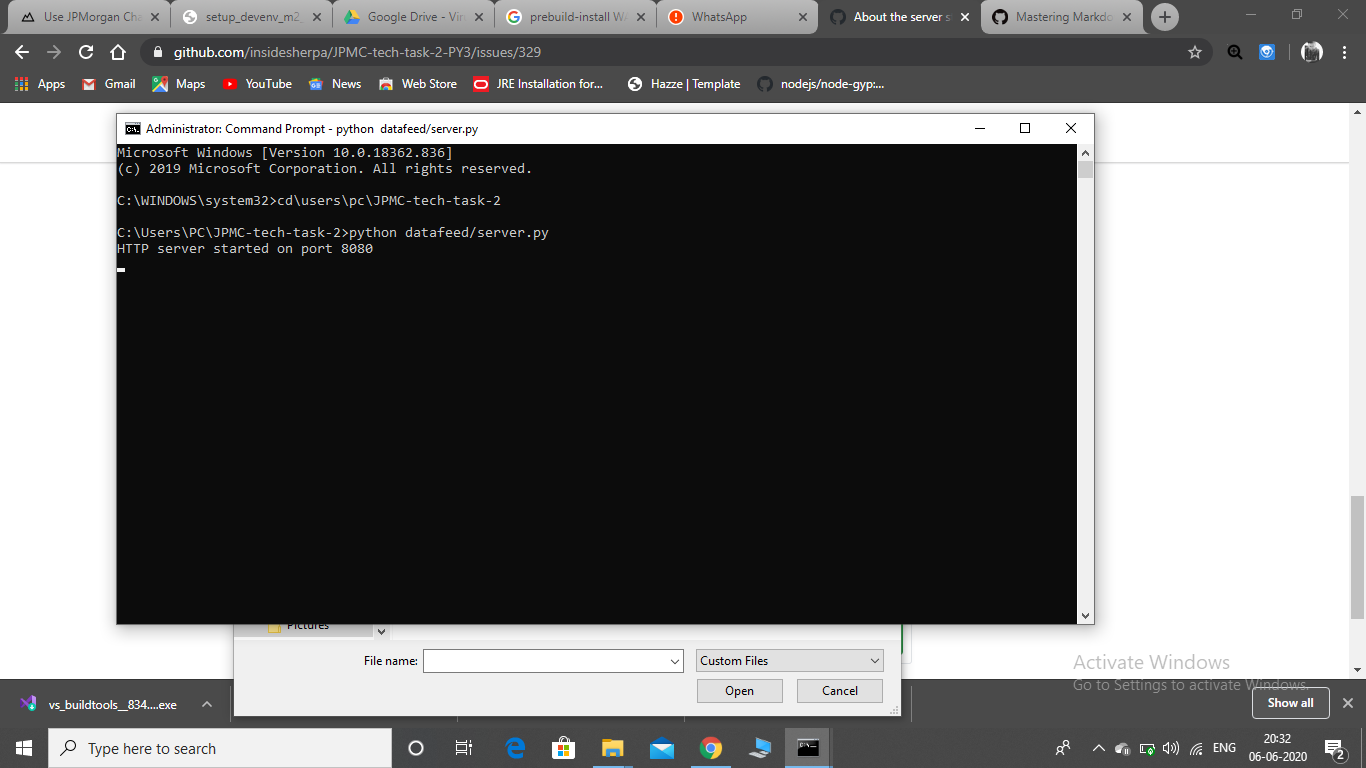The height and width of the screenshot is (768, 1366).
Task: Click the browser back arrow
Action: coord(20,52)
